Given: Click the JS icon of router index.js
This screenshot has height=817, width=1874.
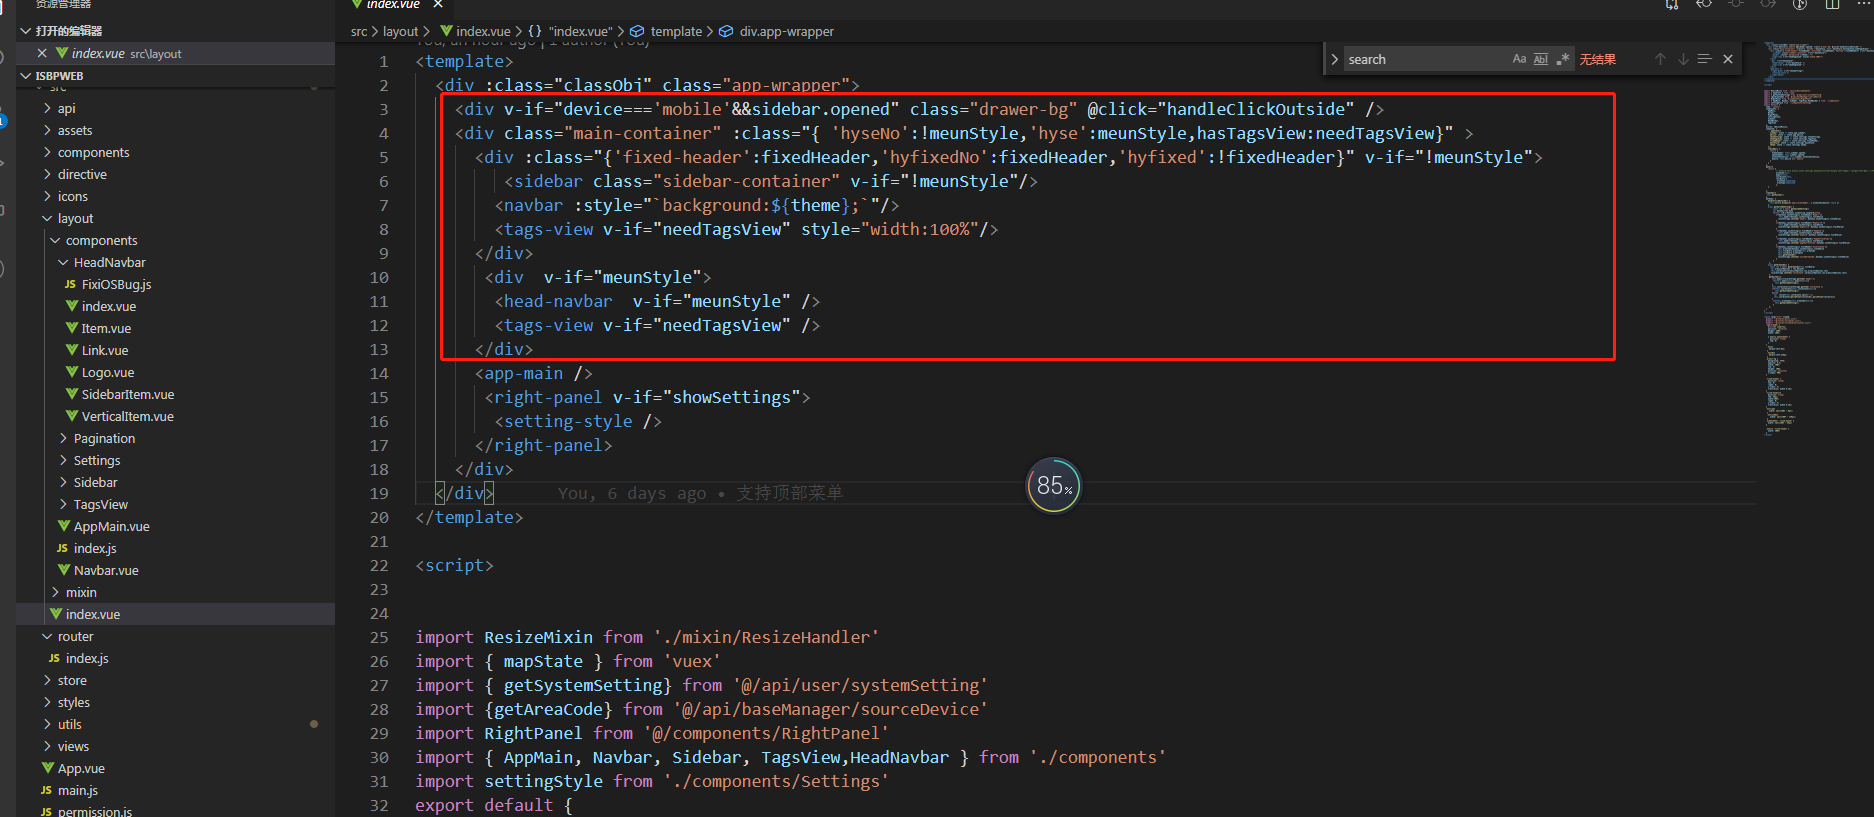Looking at the screenshot, I should click(x=54, y=658).
